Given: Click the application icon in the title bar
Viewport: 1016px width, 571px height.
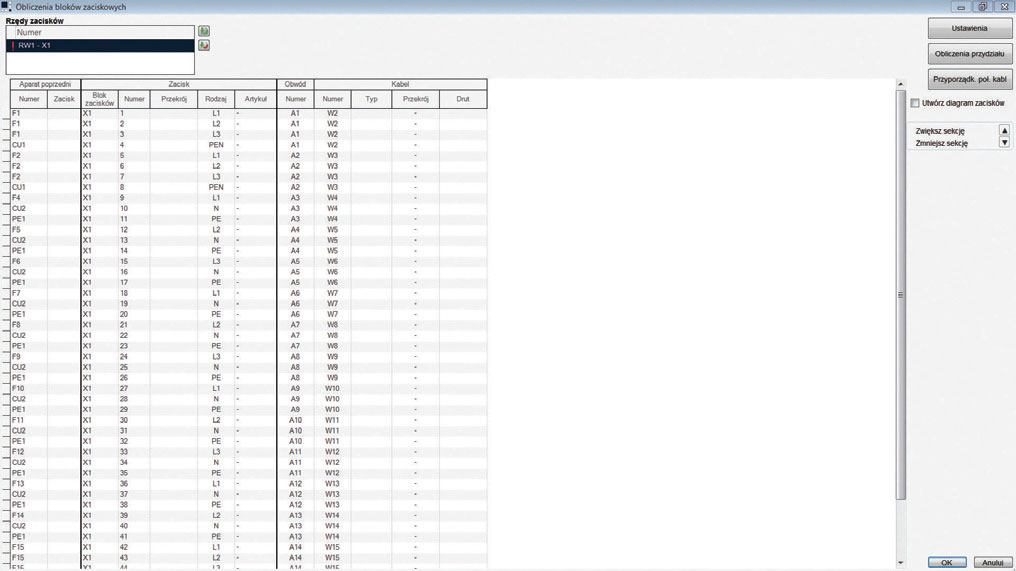Looking at the screenshot, I should (x=7, y=7).
